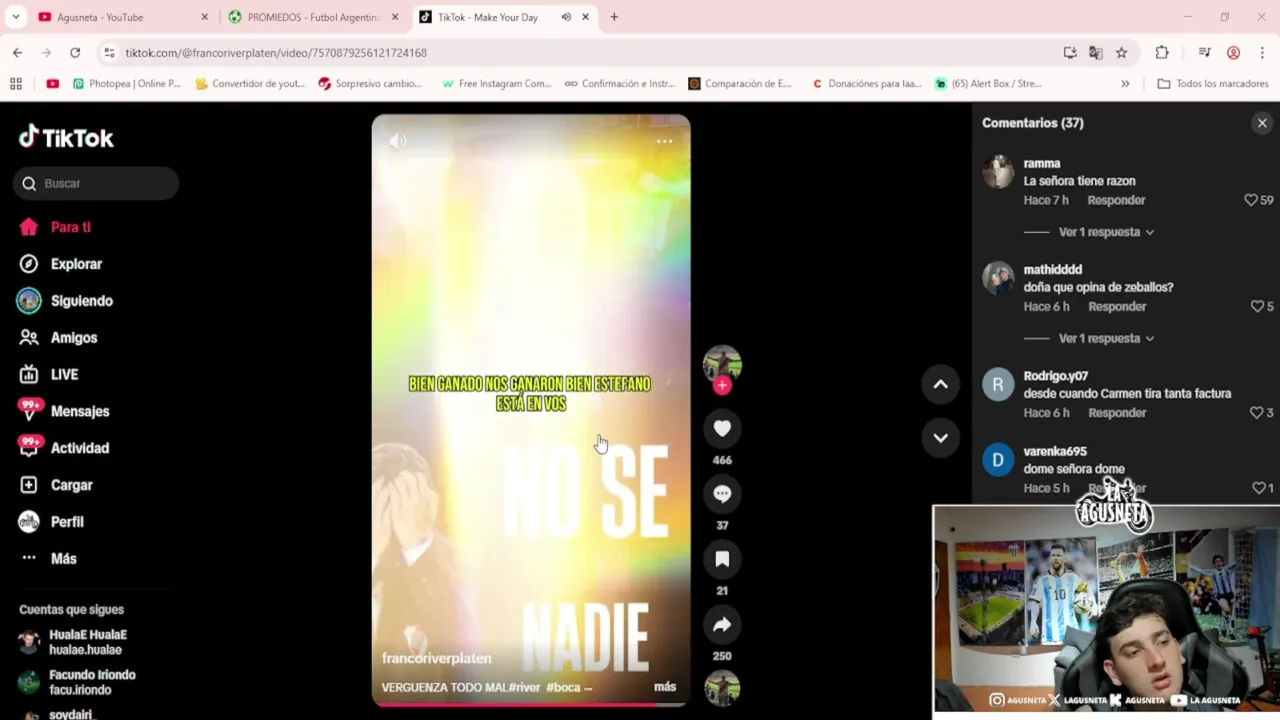Click the Buscar search field
Screen dimensions: 1280x720
[x=96, y=183]
